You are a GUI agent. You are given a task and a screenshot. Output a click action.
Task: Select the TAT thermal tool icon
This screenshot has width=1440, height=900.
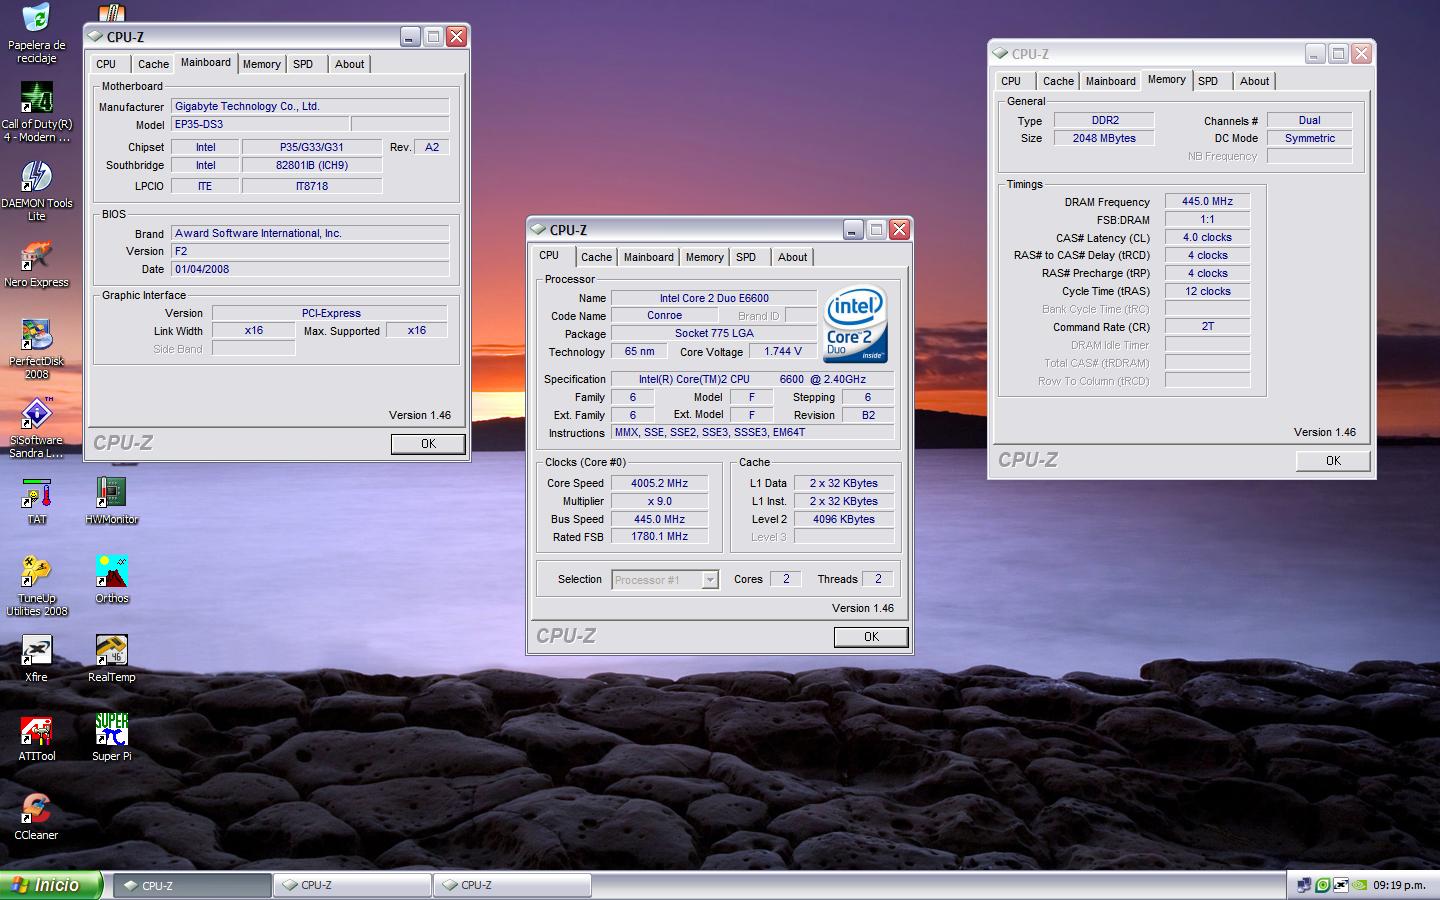(36, 501)
